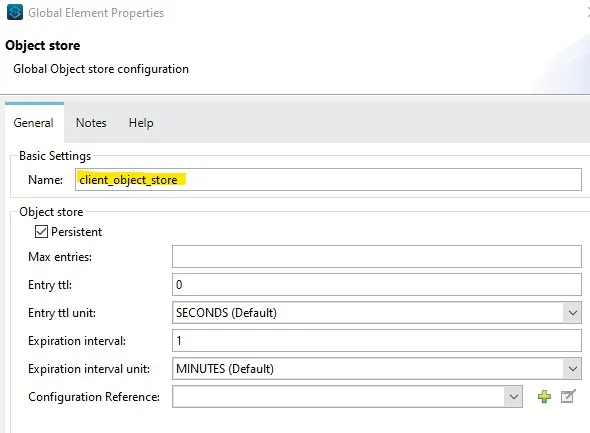
Task: Click the Expiration interval input field
Action: pyautogui.click(x=377, y=340)
